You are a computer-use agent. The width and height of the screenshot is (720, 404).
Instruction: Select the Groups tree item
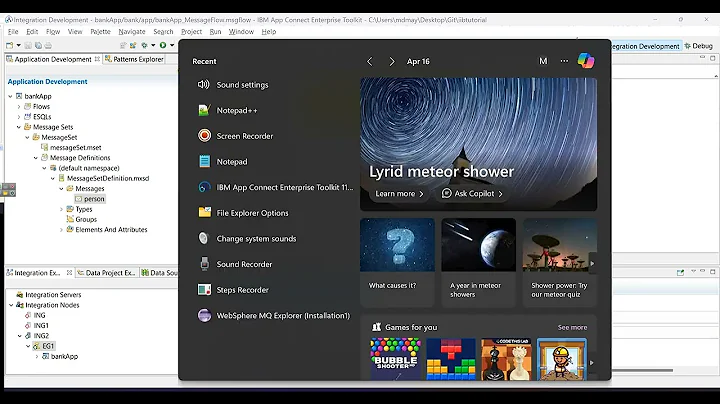82,219
